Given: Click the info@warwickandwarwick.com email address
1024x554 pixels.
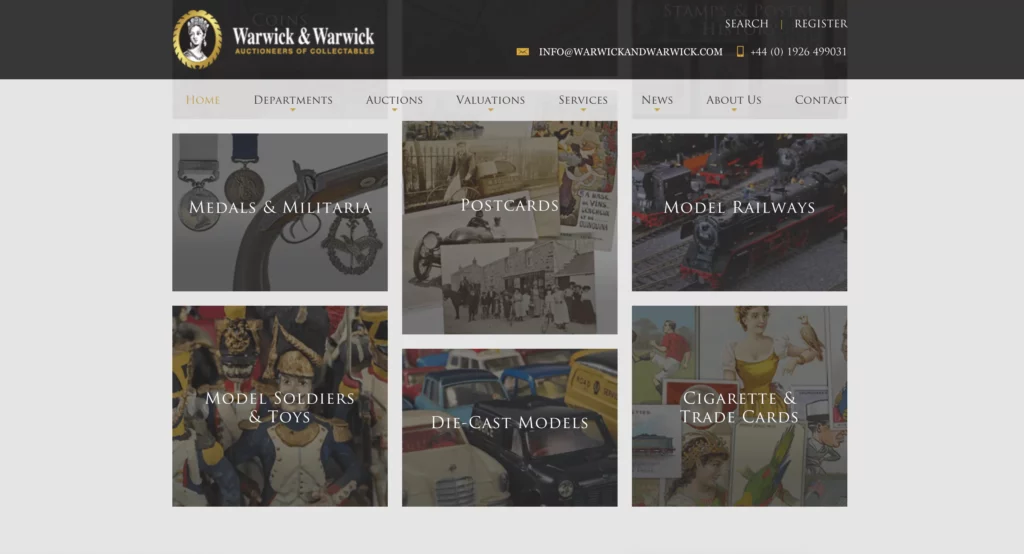Looking at the screenshot, I should 631,52.
